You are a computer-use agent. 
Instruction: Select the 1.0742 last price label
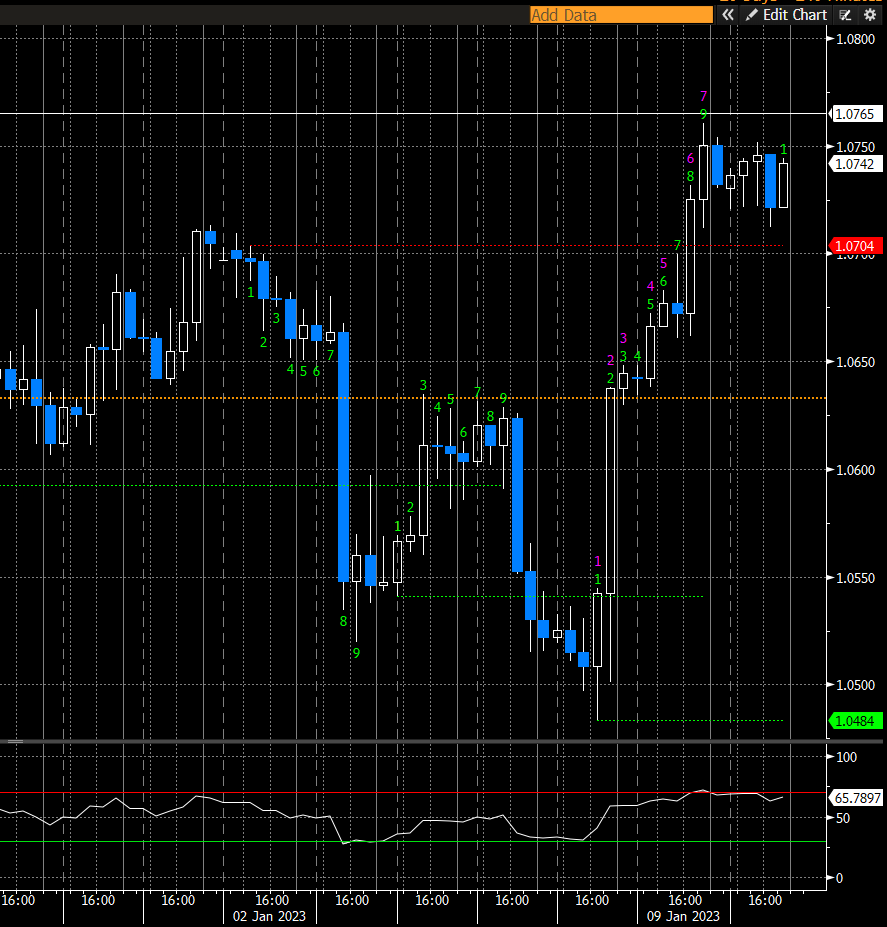854,164
